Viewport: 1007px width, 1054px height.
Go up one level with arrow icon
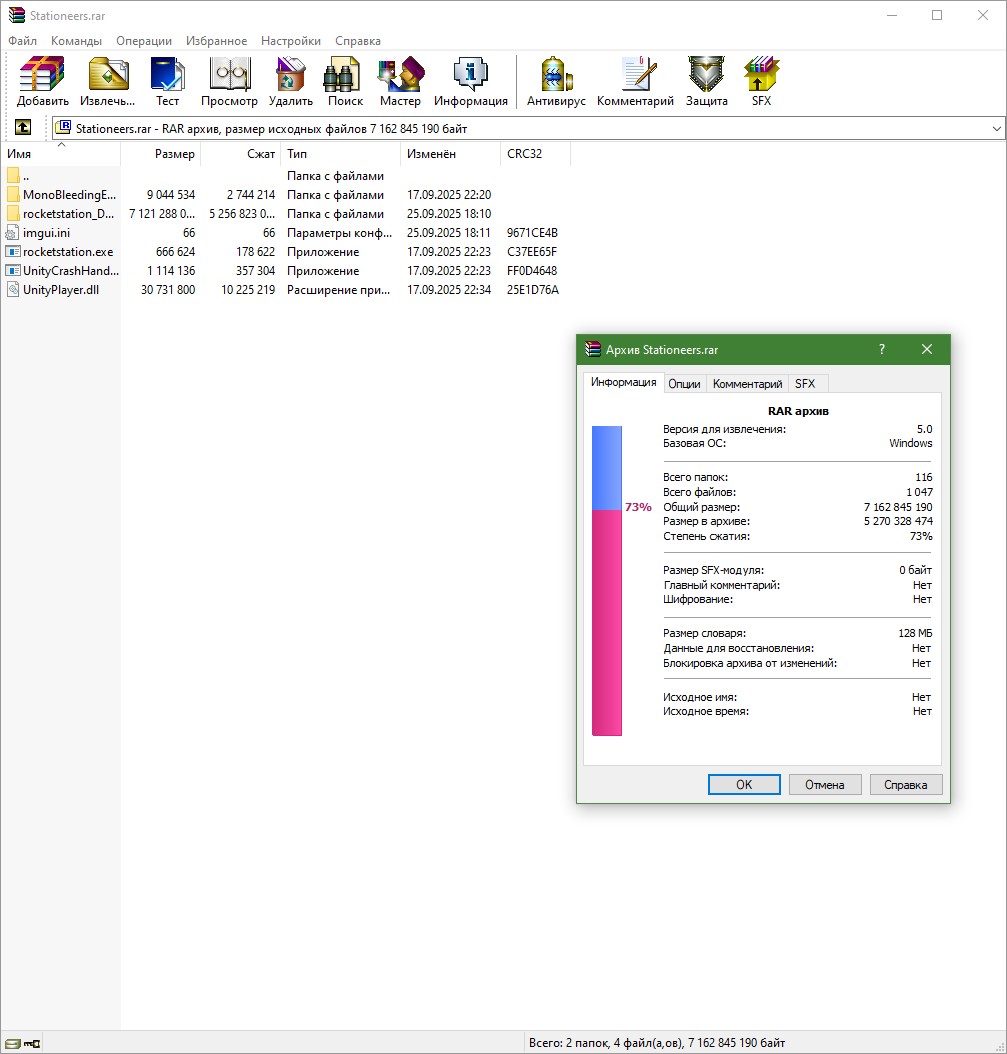coord(23,127)
